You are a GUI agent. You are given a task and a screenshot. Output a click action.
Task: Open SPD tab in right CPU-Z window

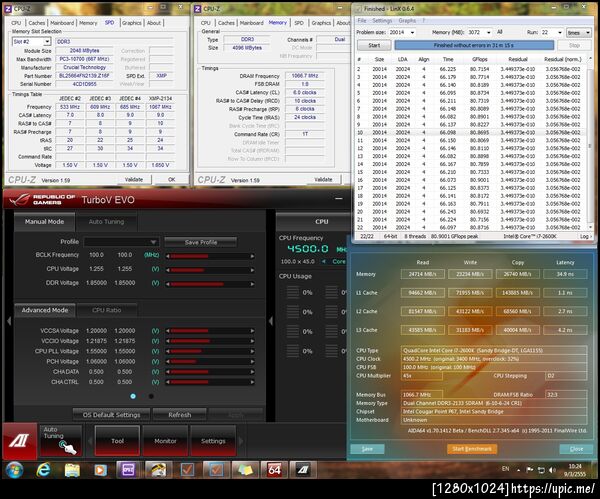(299, 23)
